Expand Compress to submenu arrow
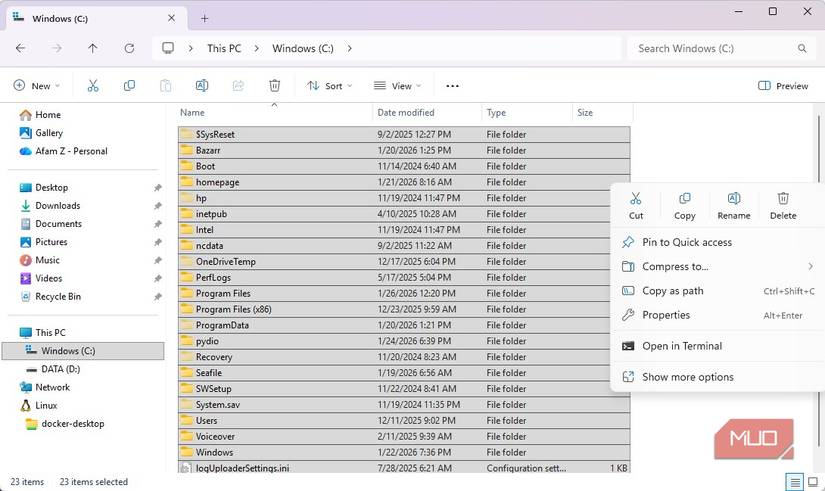The width and height of the screenshot is (825, 491). [x=810, y=266]
